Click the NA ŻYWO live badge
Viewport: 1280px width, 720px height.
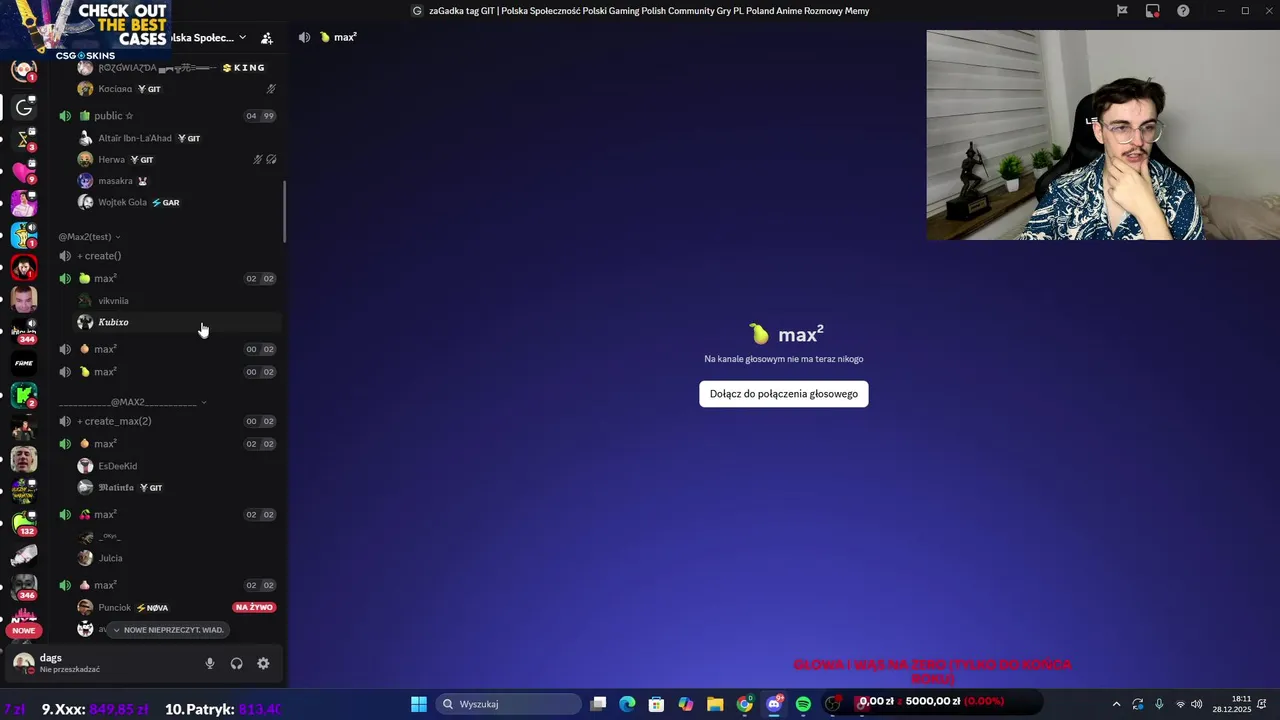click(x=254, y=607)
